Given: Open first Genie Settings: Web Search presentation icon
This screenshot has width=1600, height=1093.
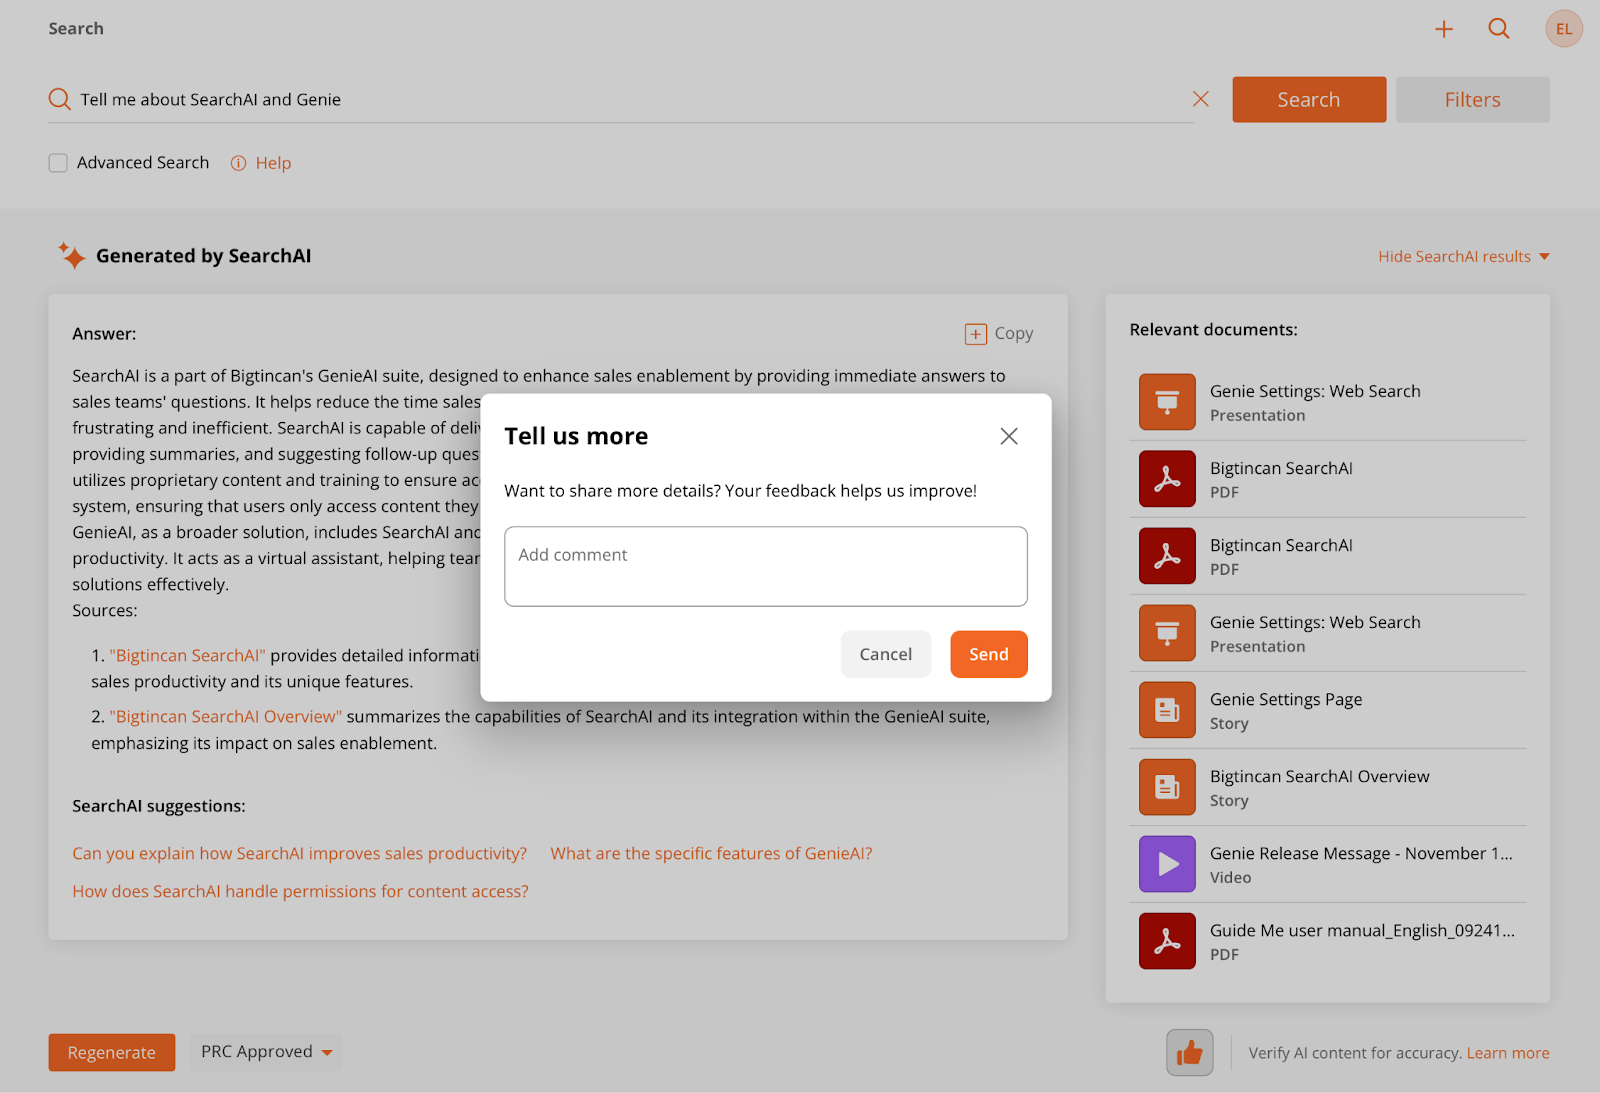Looking at the screenshot, I should point(1167,402).
